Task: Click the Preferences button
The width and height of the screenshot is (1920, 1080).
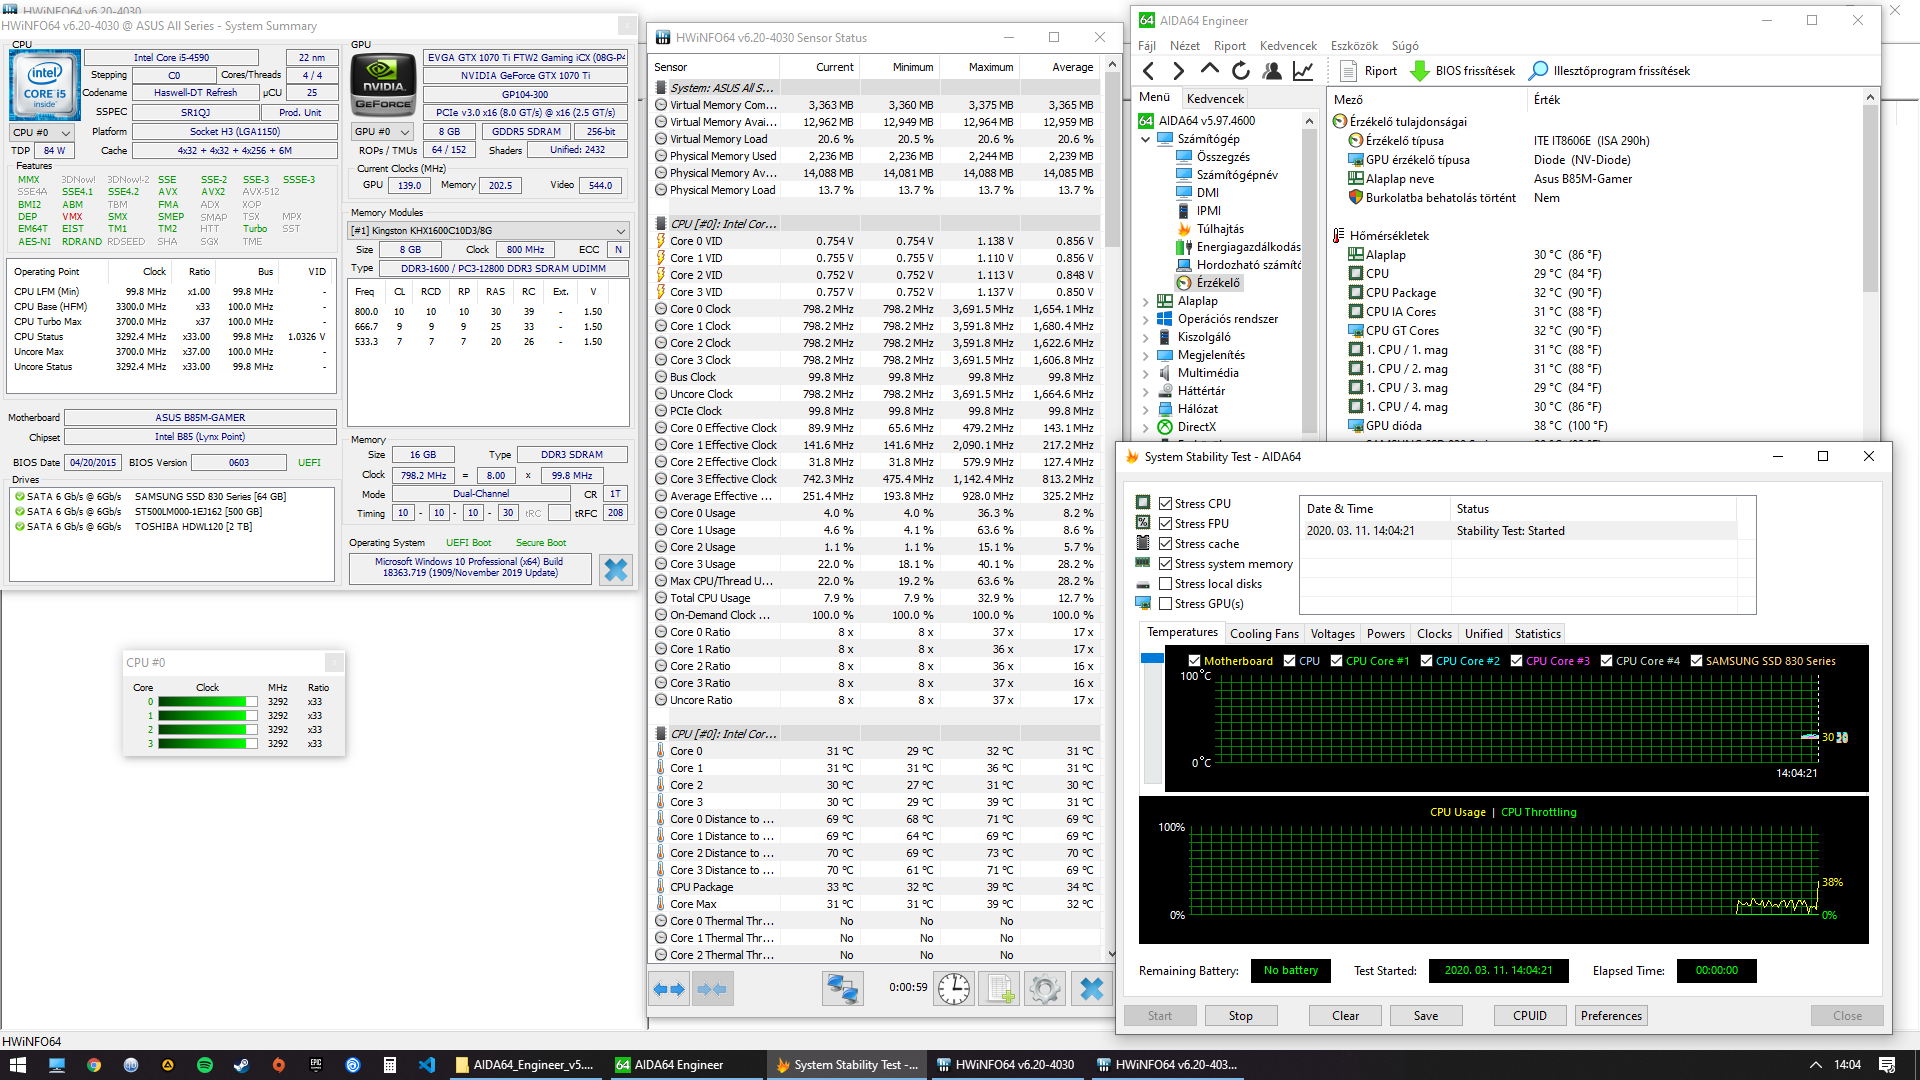Action: coord(1611,1016)
